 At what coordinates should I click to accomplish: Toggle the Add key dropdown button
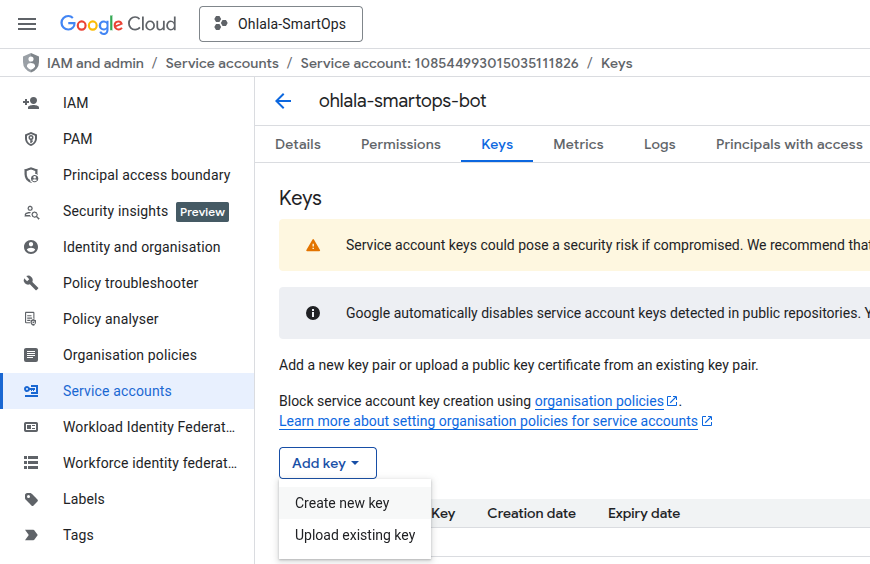(328, 463)
